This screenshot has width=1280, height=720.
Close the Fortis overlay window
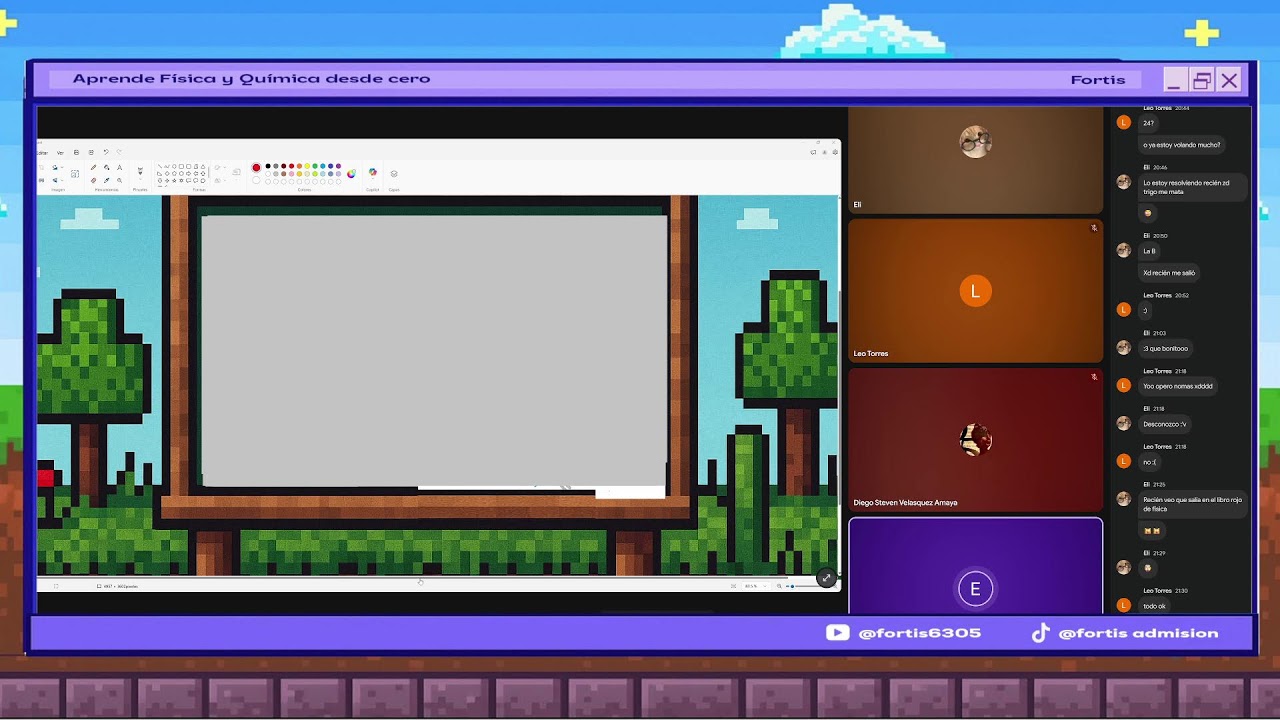[1230, 80]
